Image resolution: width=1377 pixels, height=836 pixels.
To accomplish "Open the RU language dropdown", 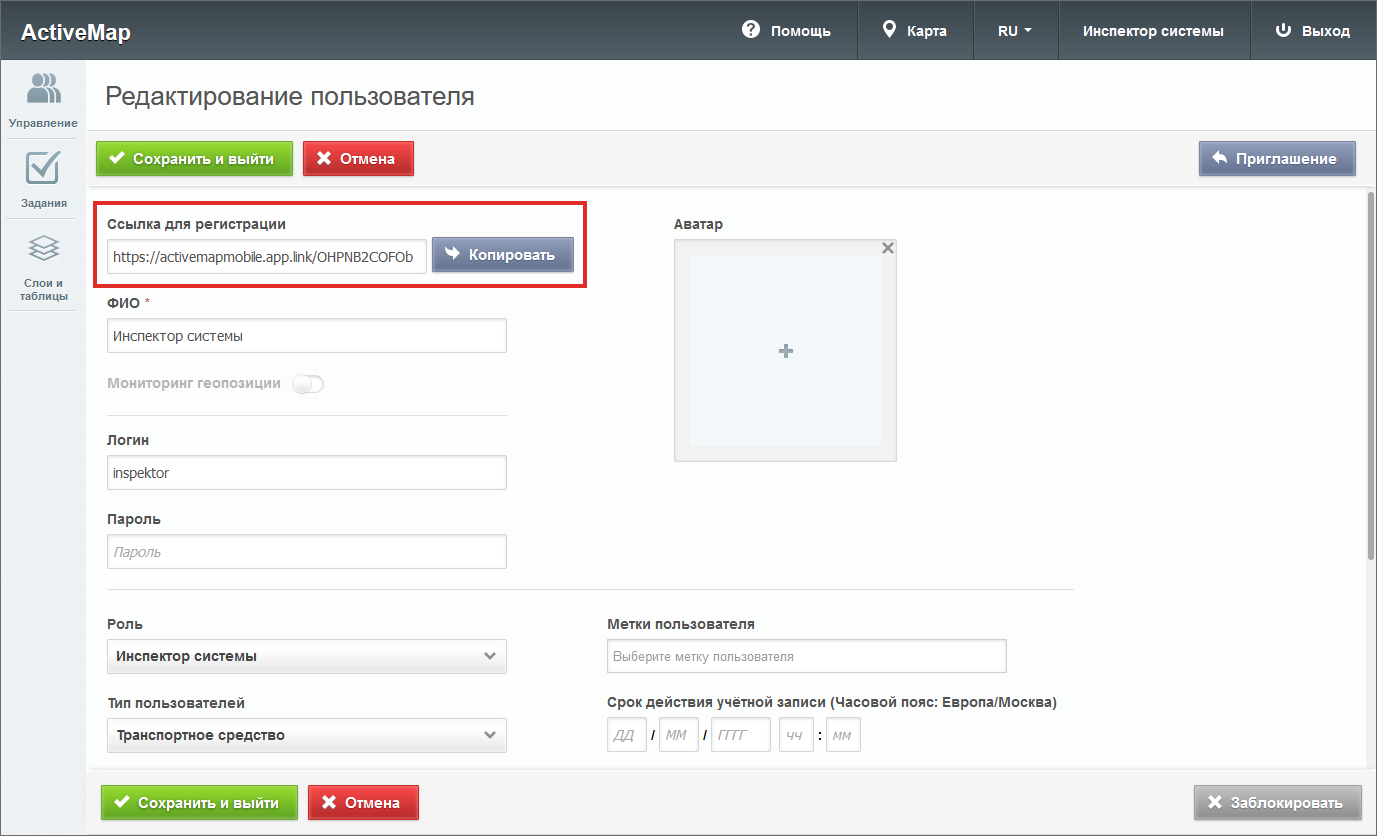I will click(1014, 31).
